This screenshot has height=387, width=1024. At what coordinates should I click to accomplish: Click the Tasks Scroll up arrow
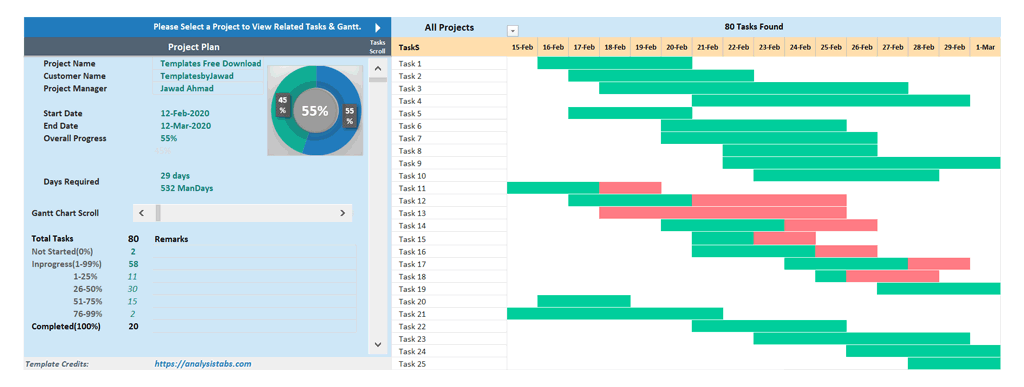[x=377, y=67]
